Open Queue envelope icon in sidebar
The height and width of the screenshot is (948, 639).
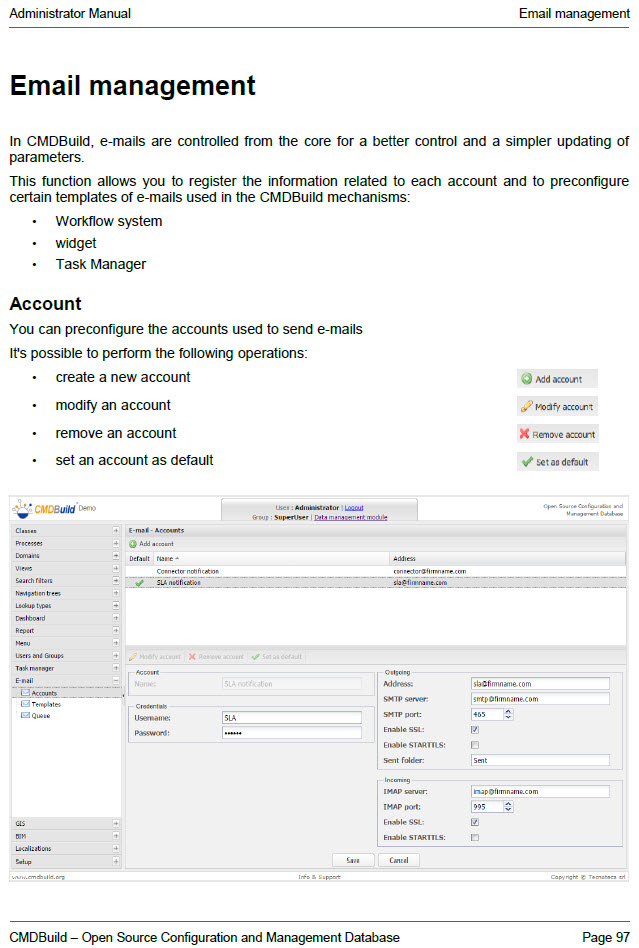25,716
